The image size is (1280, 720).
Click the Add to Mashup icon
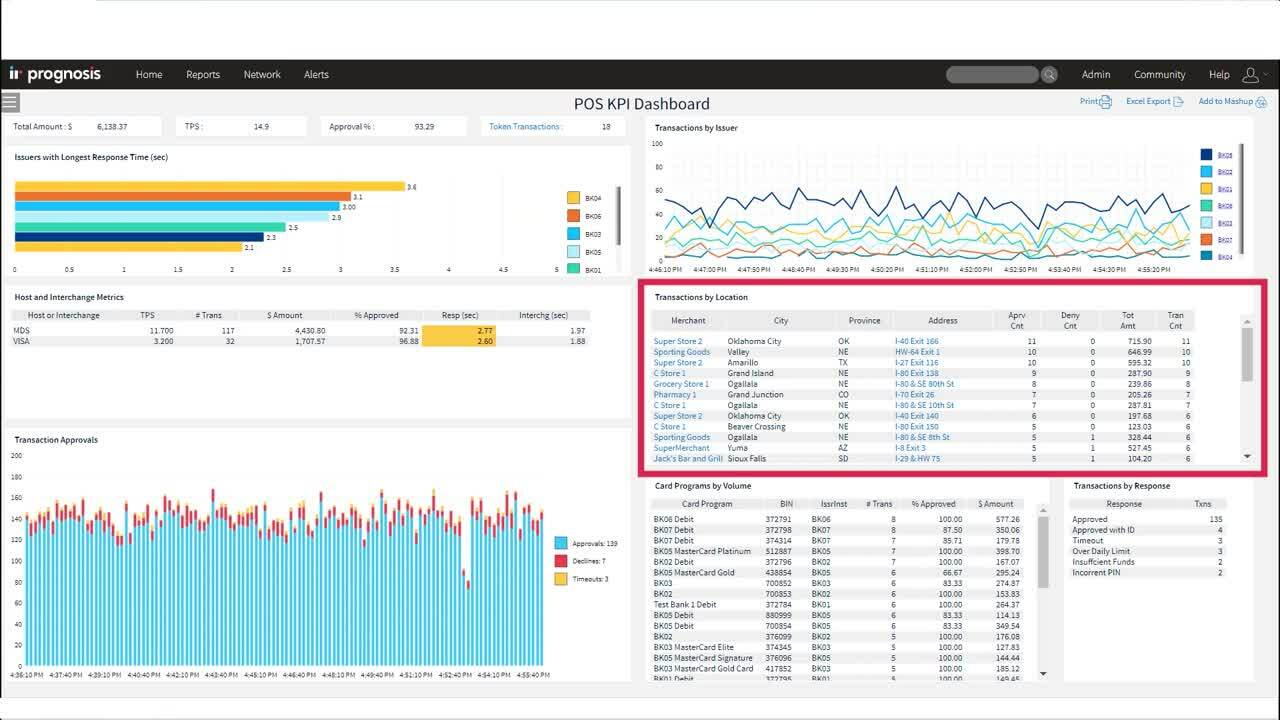click(1261, 102)
